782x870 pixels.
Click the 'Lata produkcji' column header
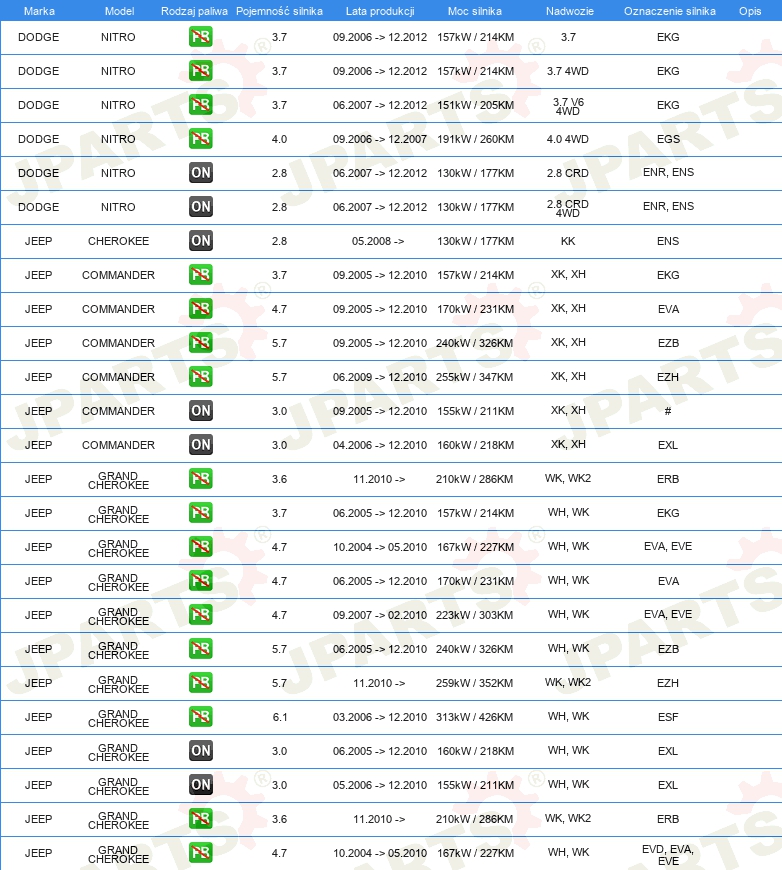380,11
